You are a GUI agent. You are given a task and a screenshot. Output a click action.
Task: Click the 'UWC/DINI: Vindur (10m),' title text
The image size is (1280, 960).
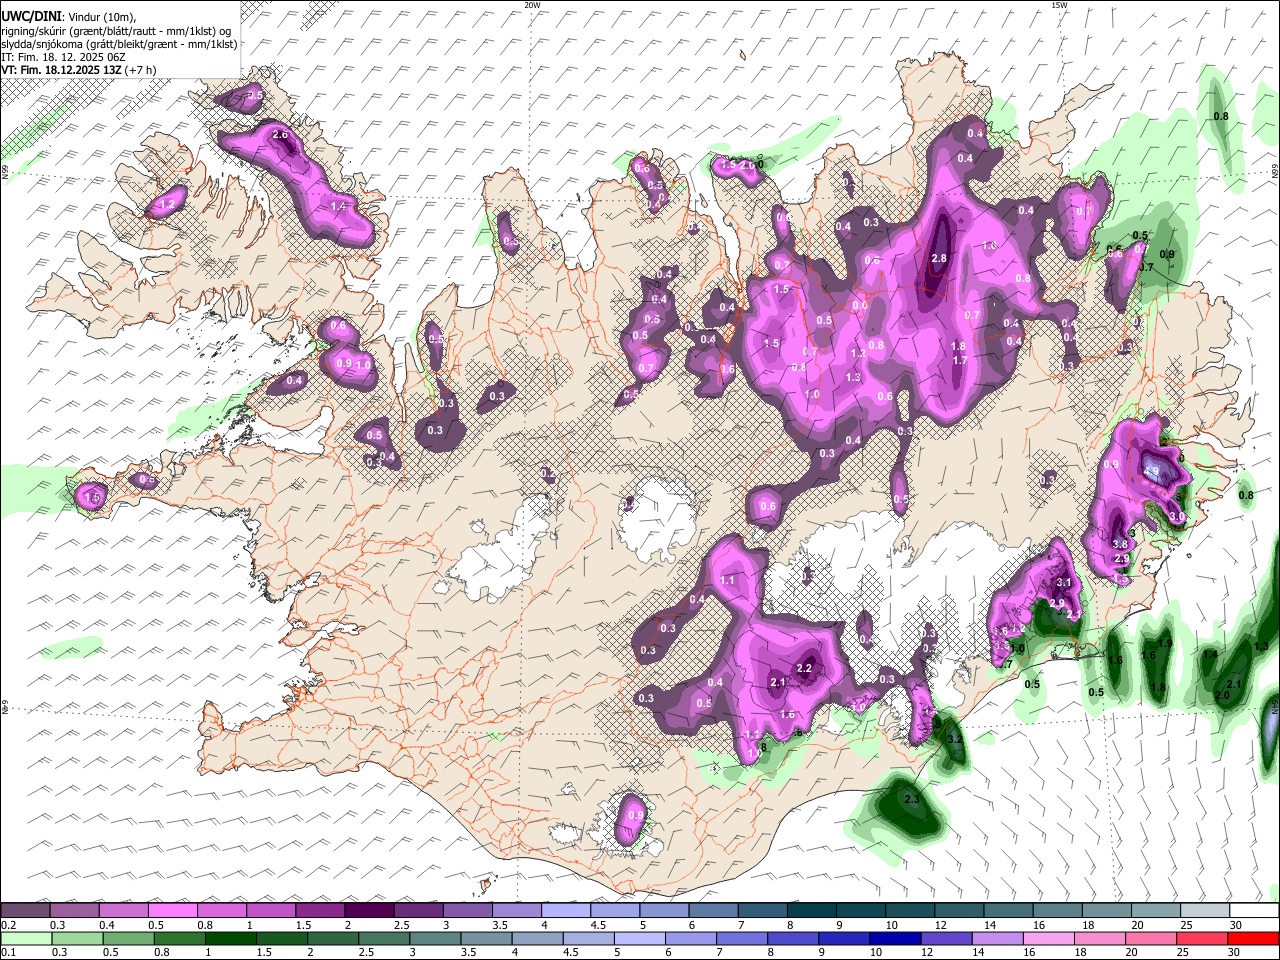69,16
